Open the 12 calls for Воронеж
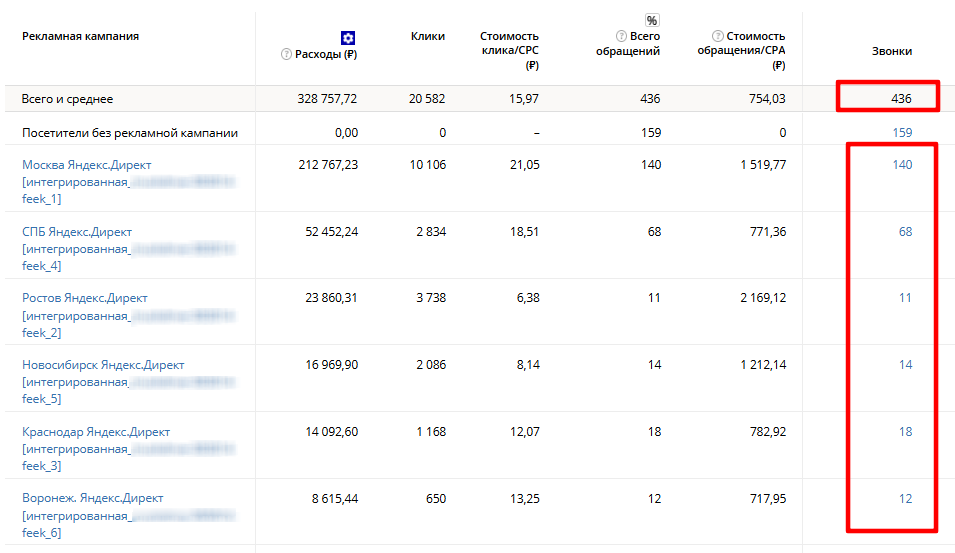This screenshot has width=955, height=553. pyautogui.click(x=905, y=498)
